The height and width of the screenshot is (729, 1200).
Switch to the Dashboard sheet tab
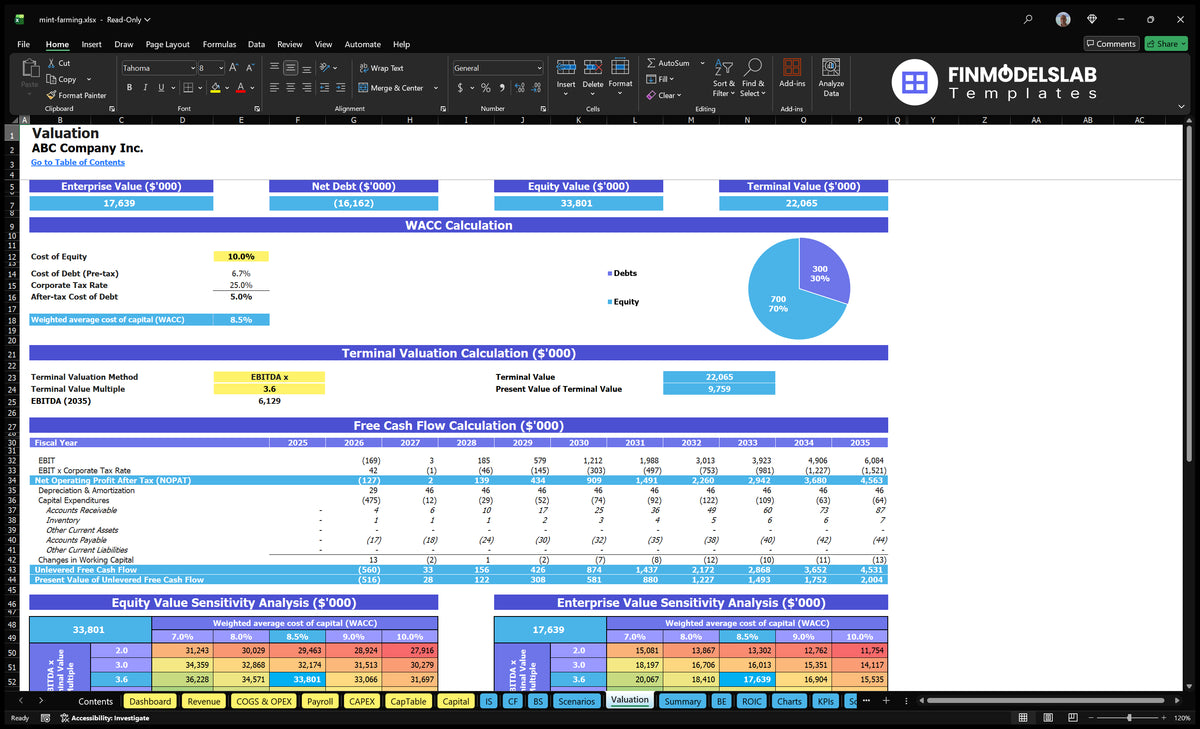(x=150, y=701)
